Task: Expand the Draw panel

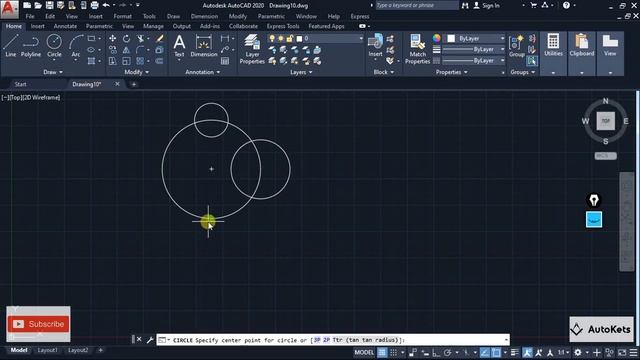Action: coord(53,72)
